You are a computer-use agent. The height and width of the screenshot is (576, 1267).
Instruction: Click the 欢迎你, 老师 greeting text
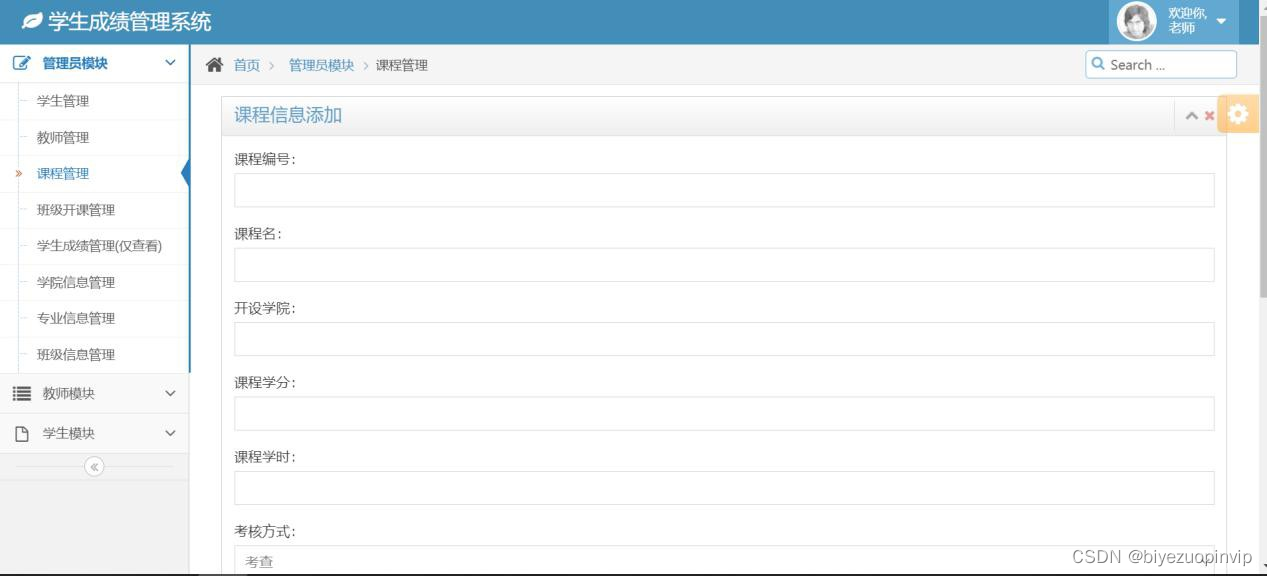[1187, 21]
